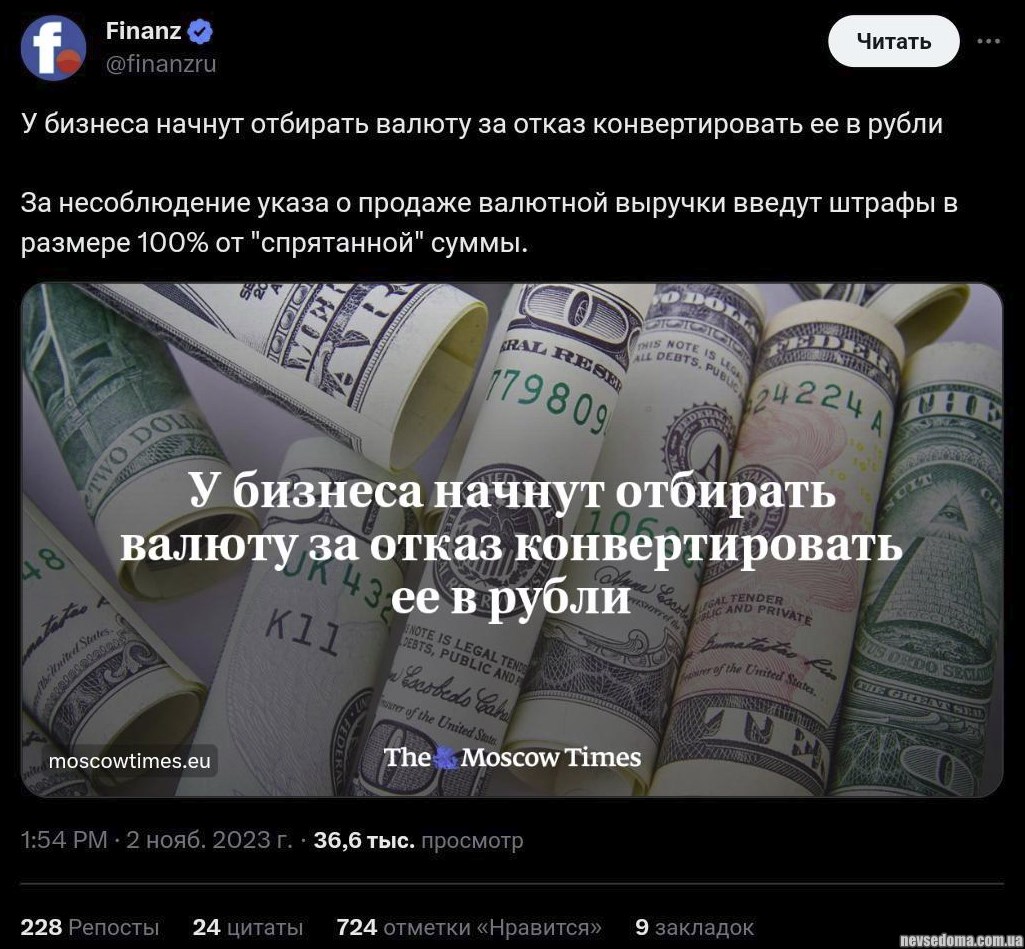1025x949 pixels.
Task: Open the Moscow Times article card image
Action: [512, 540]
